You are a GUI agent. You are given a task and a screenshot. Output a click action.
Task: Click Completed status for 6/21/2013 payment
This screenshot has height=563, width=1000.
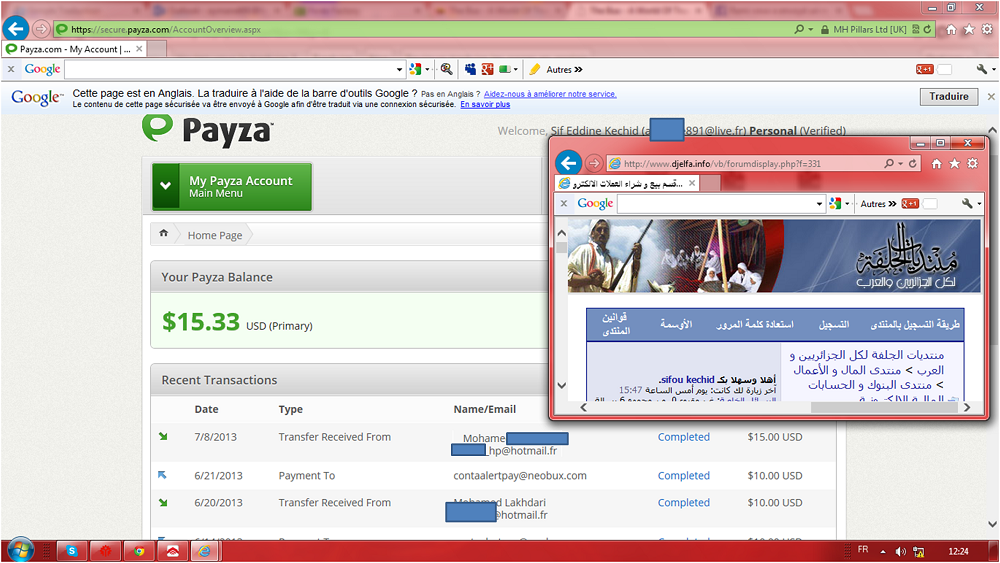coord(684,476)
